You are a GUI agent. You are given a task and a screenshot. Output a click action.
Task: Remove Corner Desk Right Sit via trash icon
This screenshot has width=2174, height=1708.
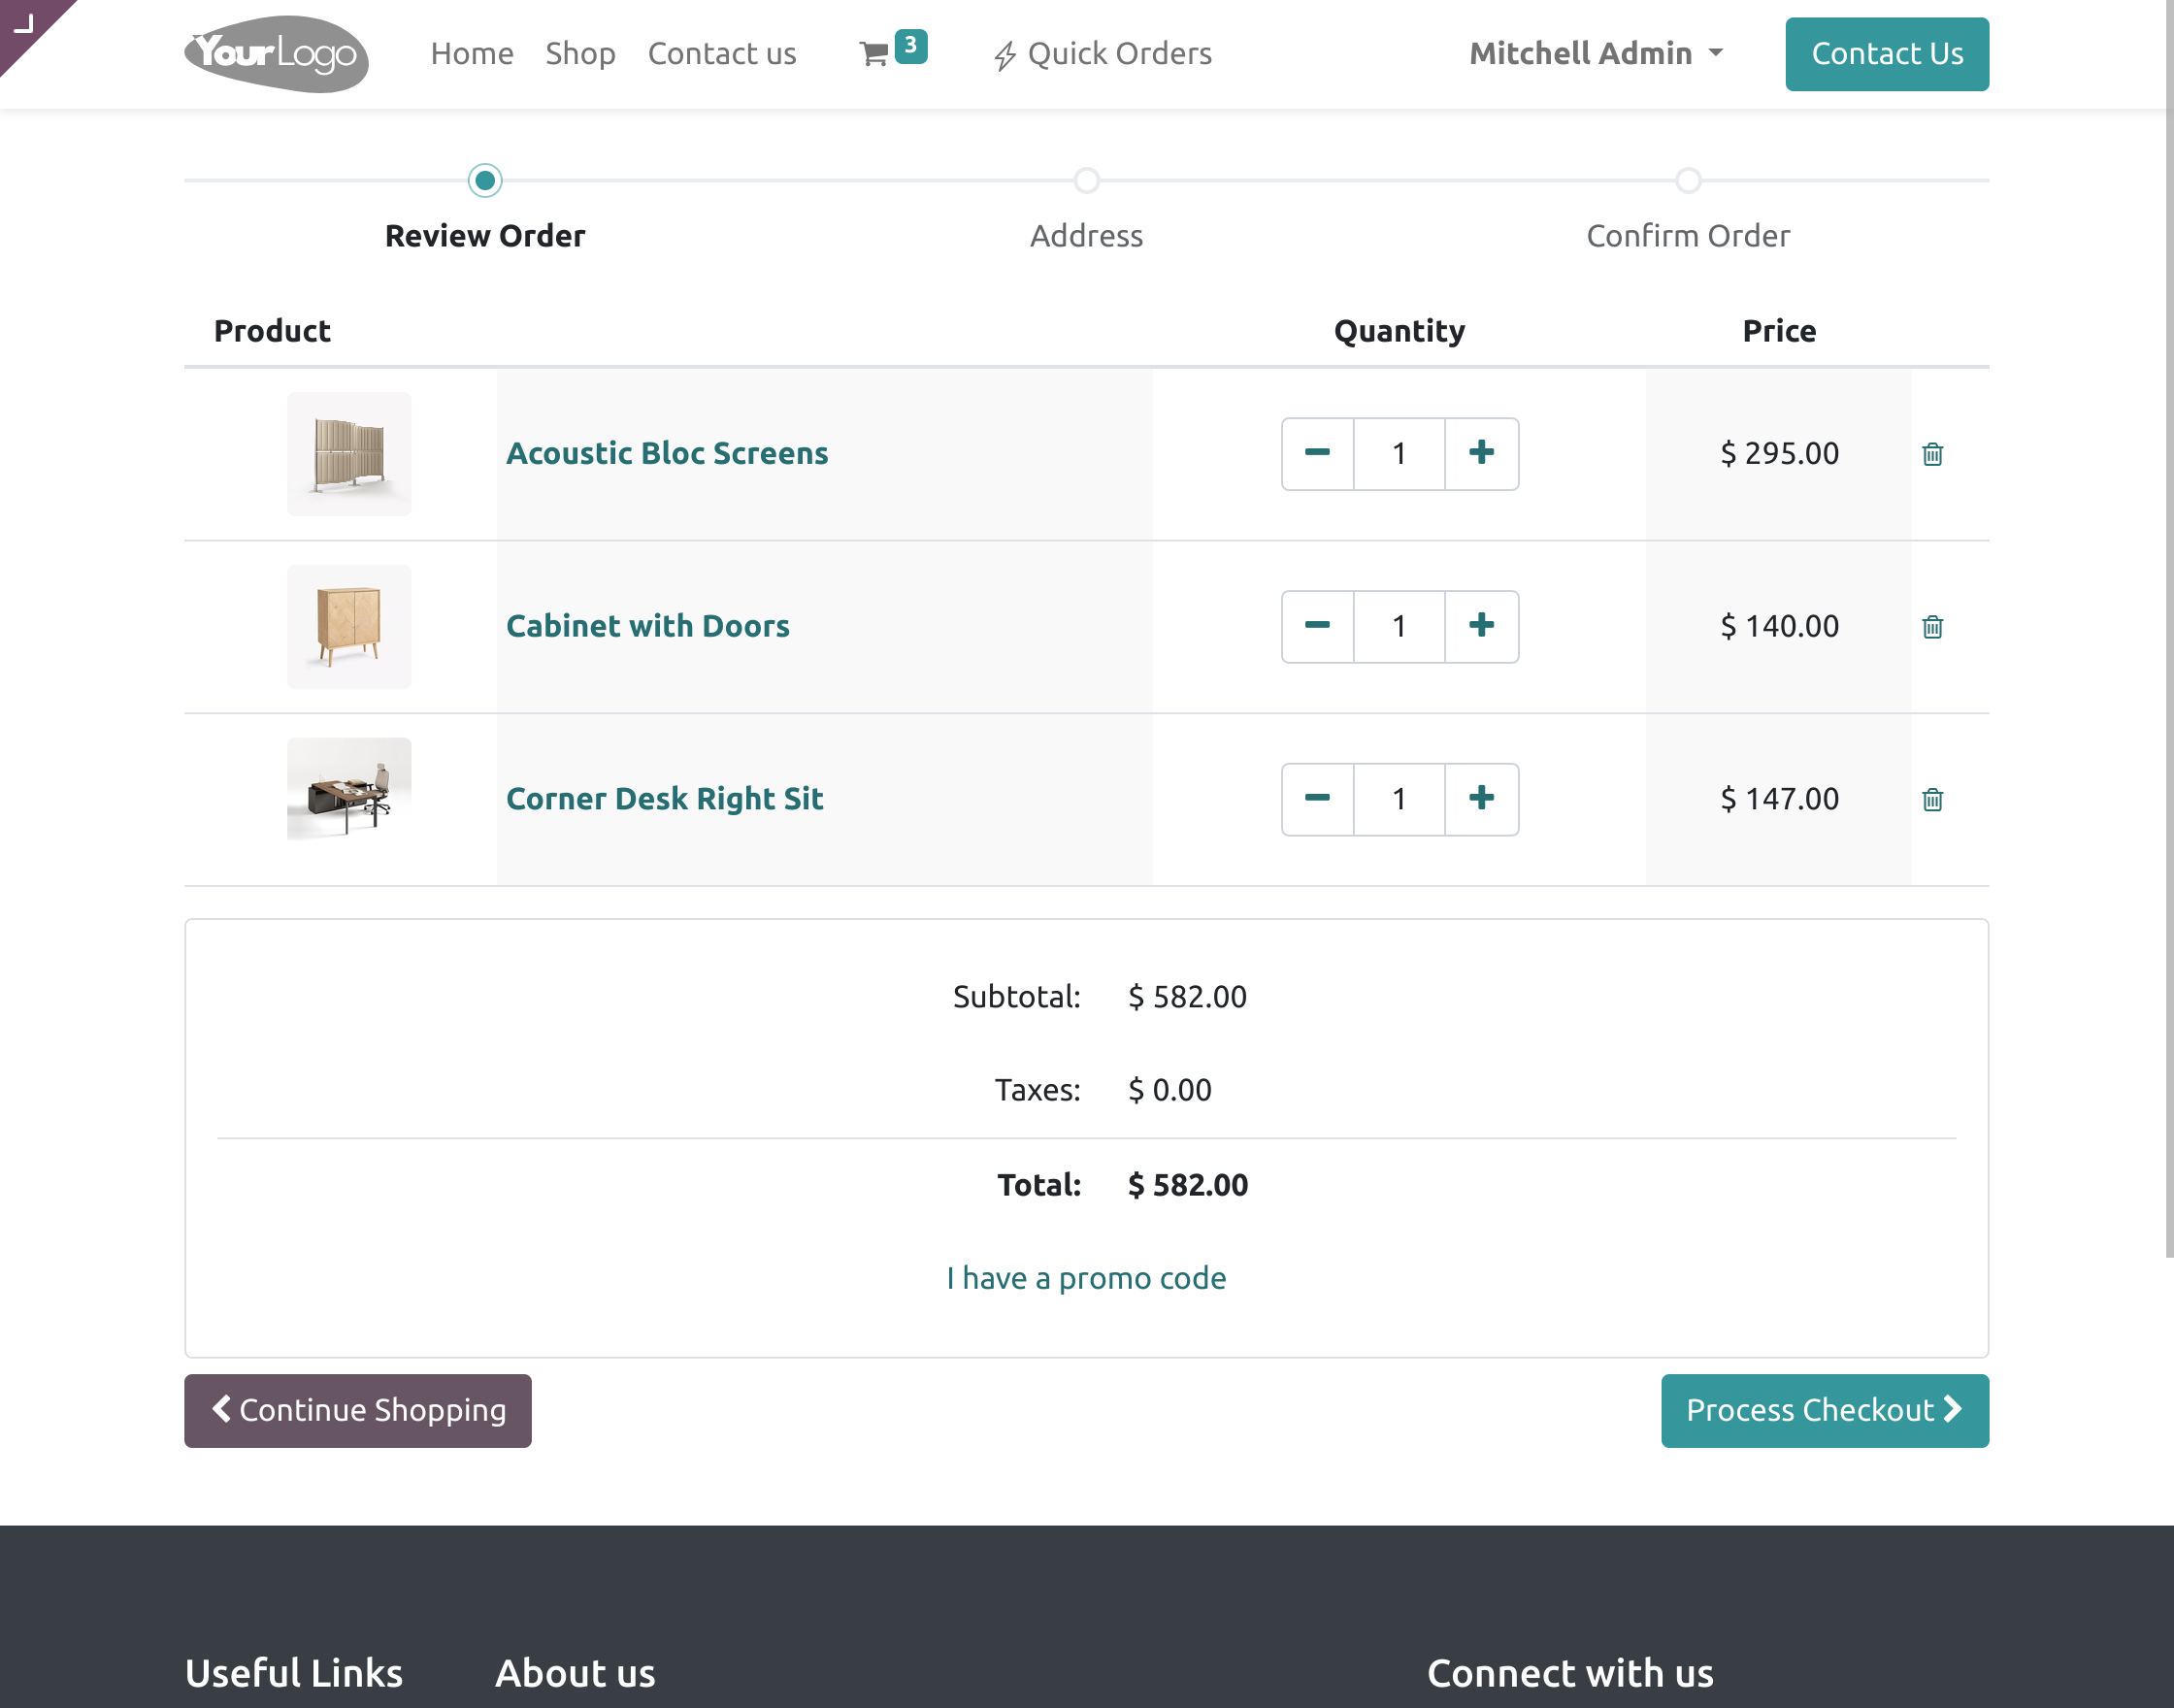pyautogui.click(x=1933, y=799)
